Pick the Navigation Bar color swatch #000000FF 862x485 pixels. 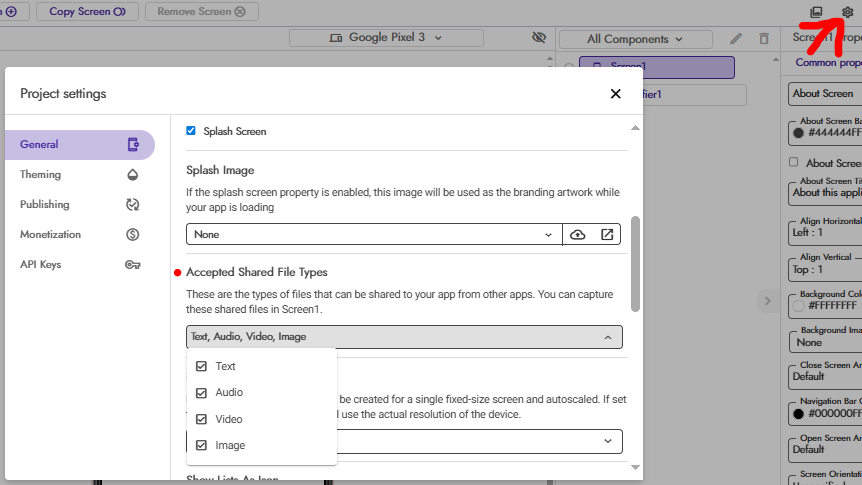tap(798, 413)
